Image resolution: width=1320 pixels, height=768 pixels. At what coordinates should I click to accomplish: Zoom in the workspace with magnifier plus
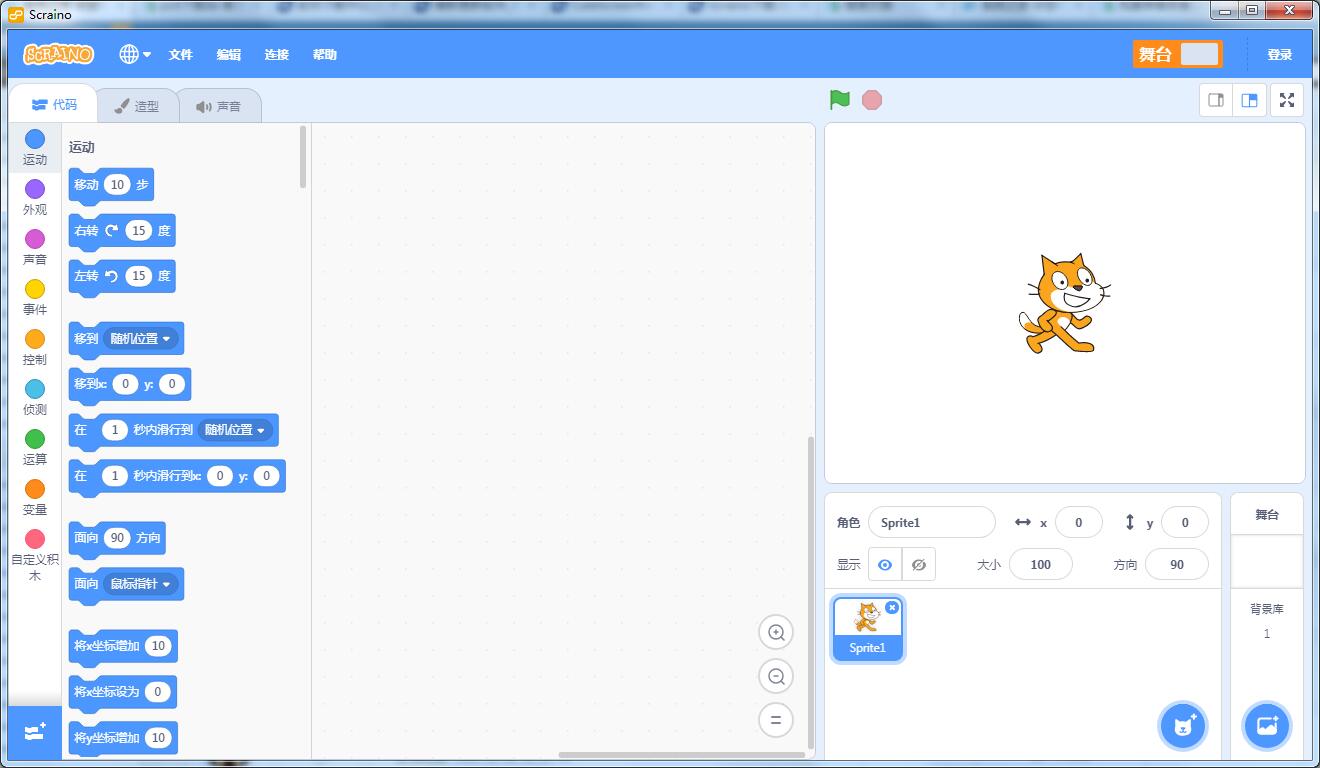click(776, 632)
